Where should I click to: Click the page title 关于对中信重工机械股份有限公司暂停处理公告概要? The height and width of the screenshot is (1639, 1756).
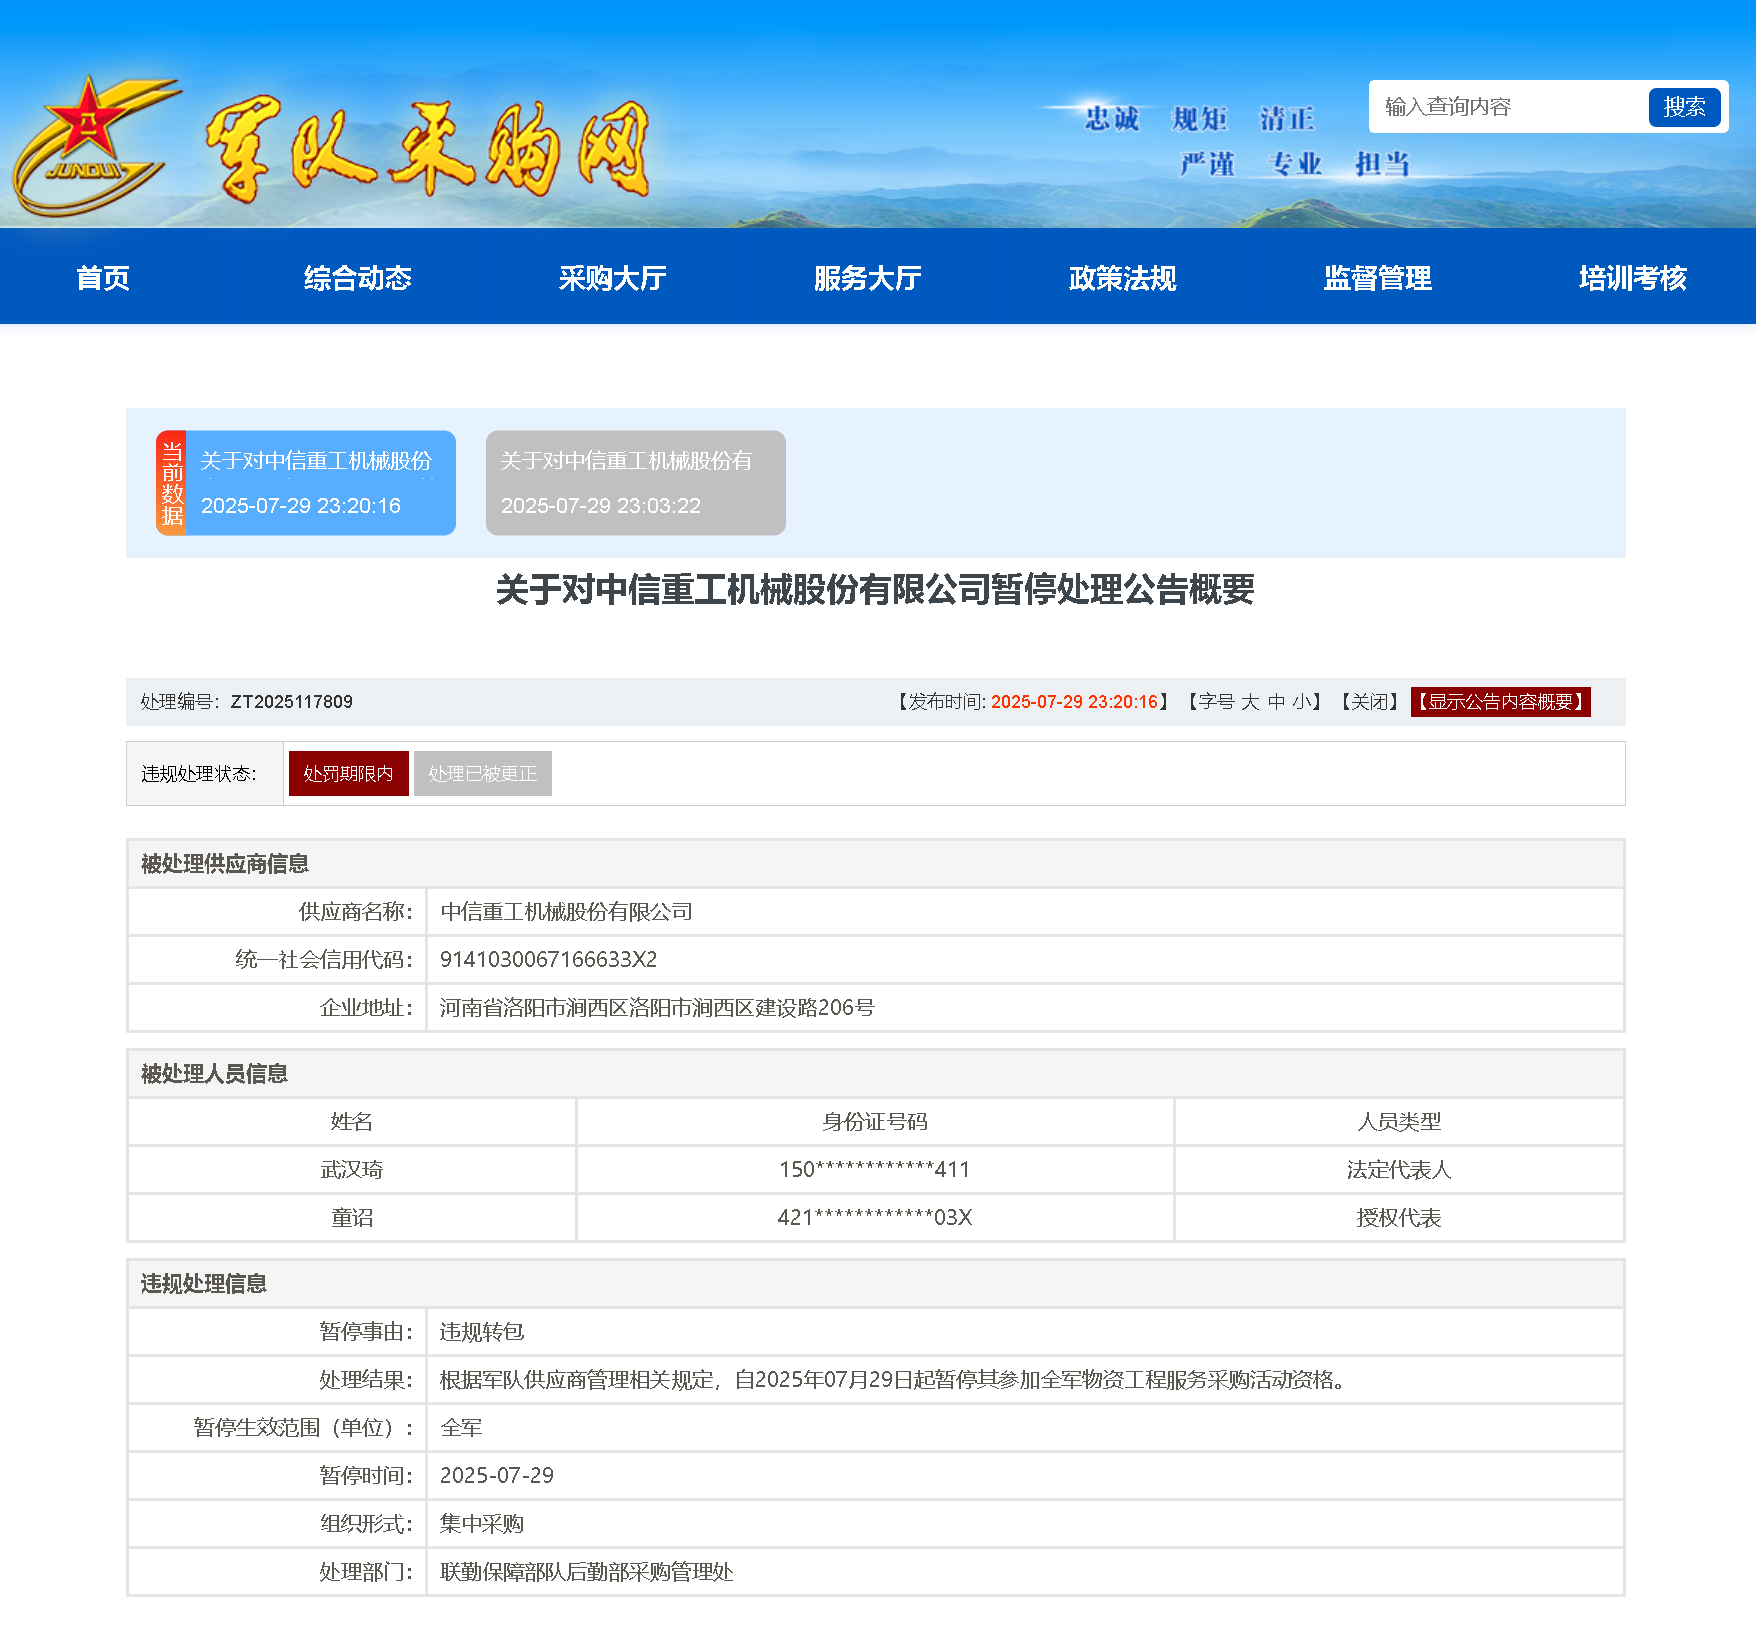point(875,589)
